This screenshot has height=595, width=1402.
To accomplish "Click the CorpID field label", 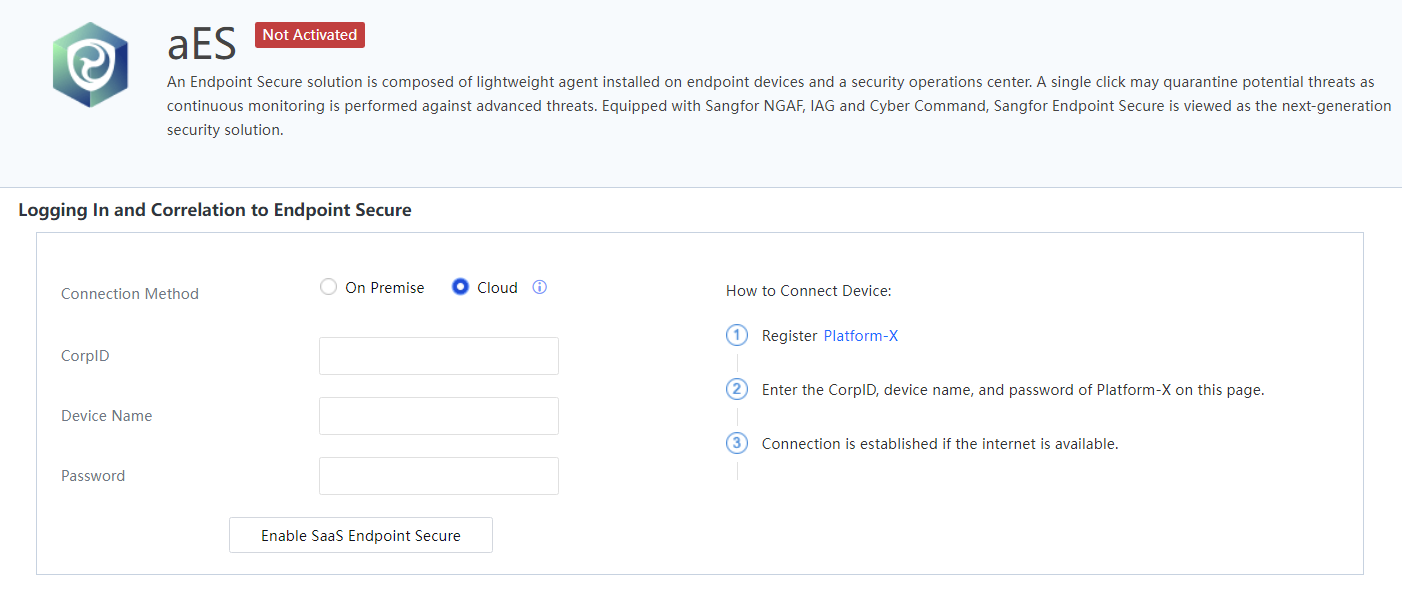I will (85, 356).
